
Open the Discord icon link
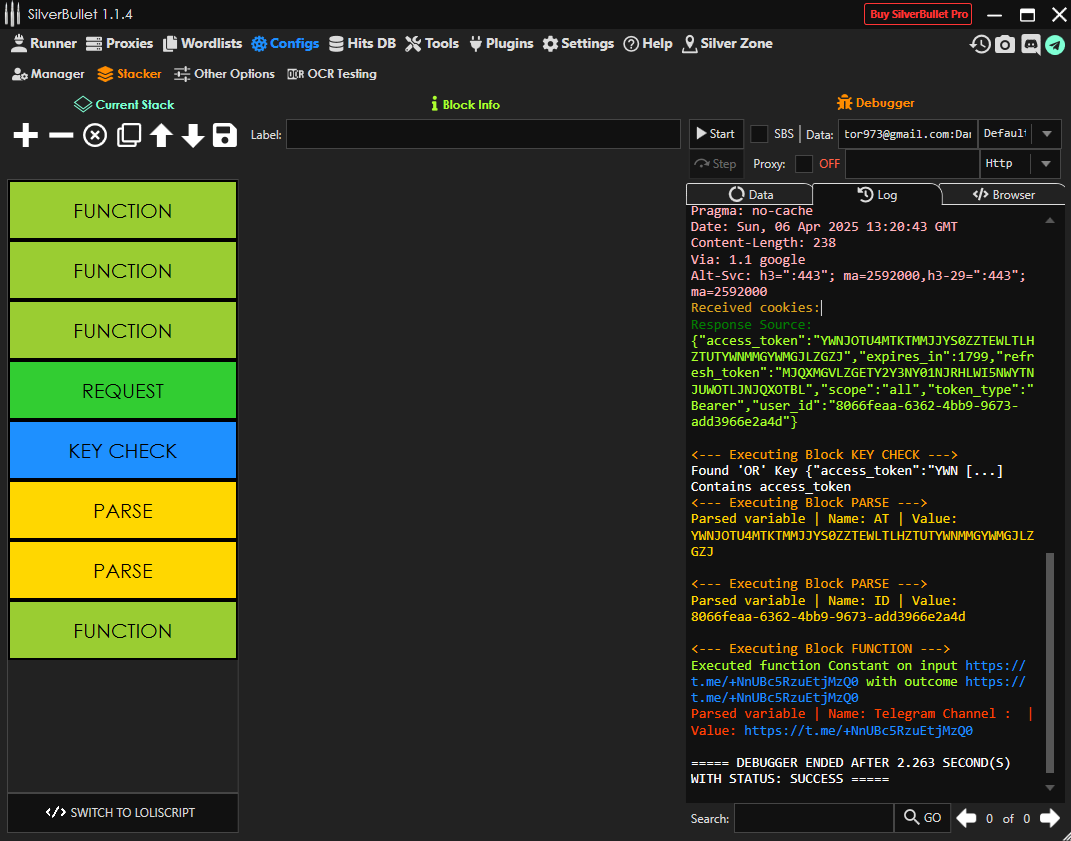pos(1030,44)
